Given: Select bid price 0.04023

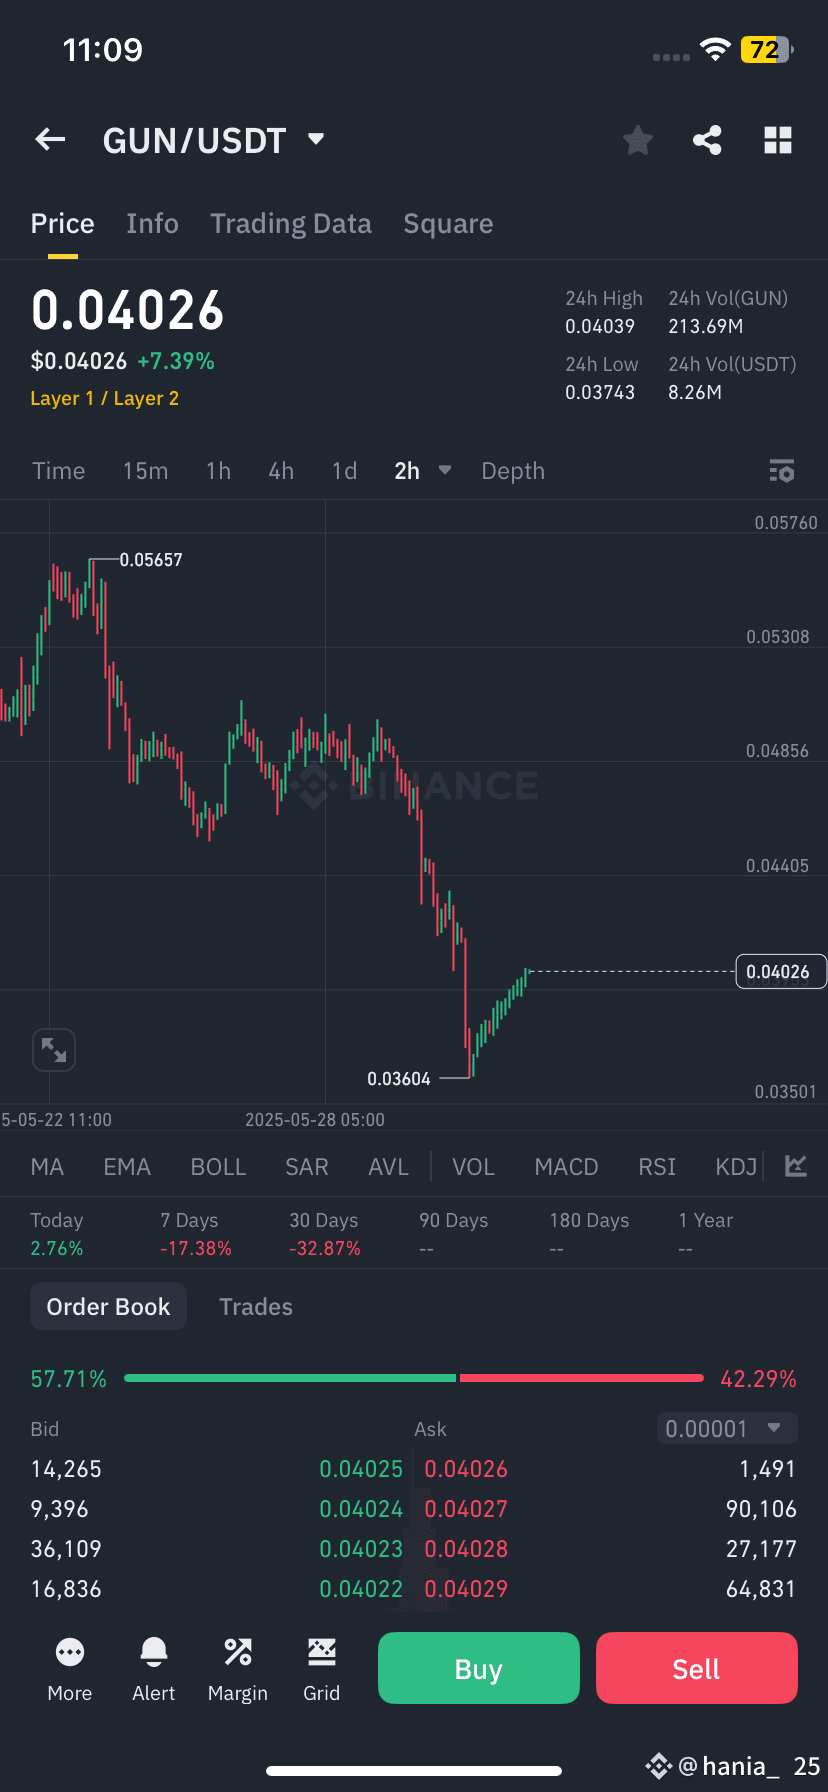Looking at the screenshot, I should tap(361, 1549).
